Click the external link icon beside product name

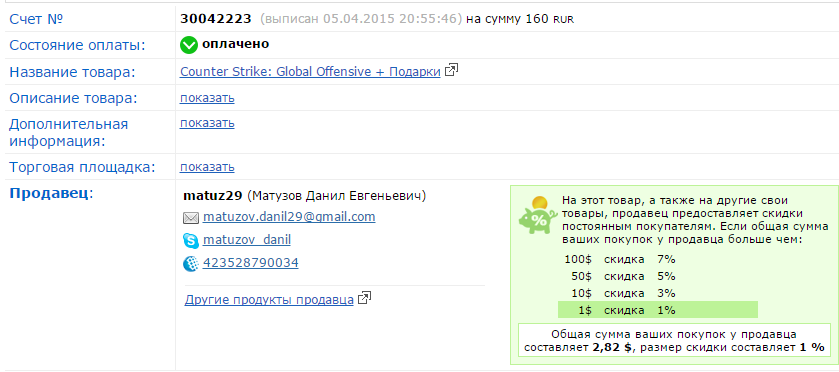click(452, 70)
